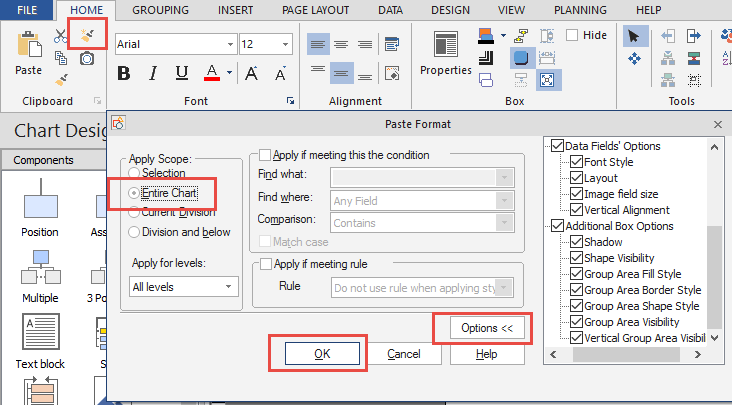Click the options list horizontal scrollbar

click(x=626, y=355)
